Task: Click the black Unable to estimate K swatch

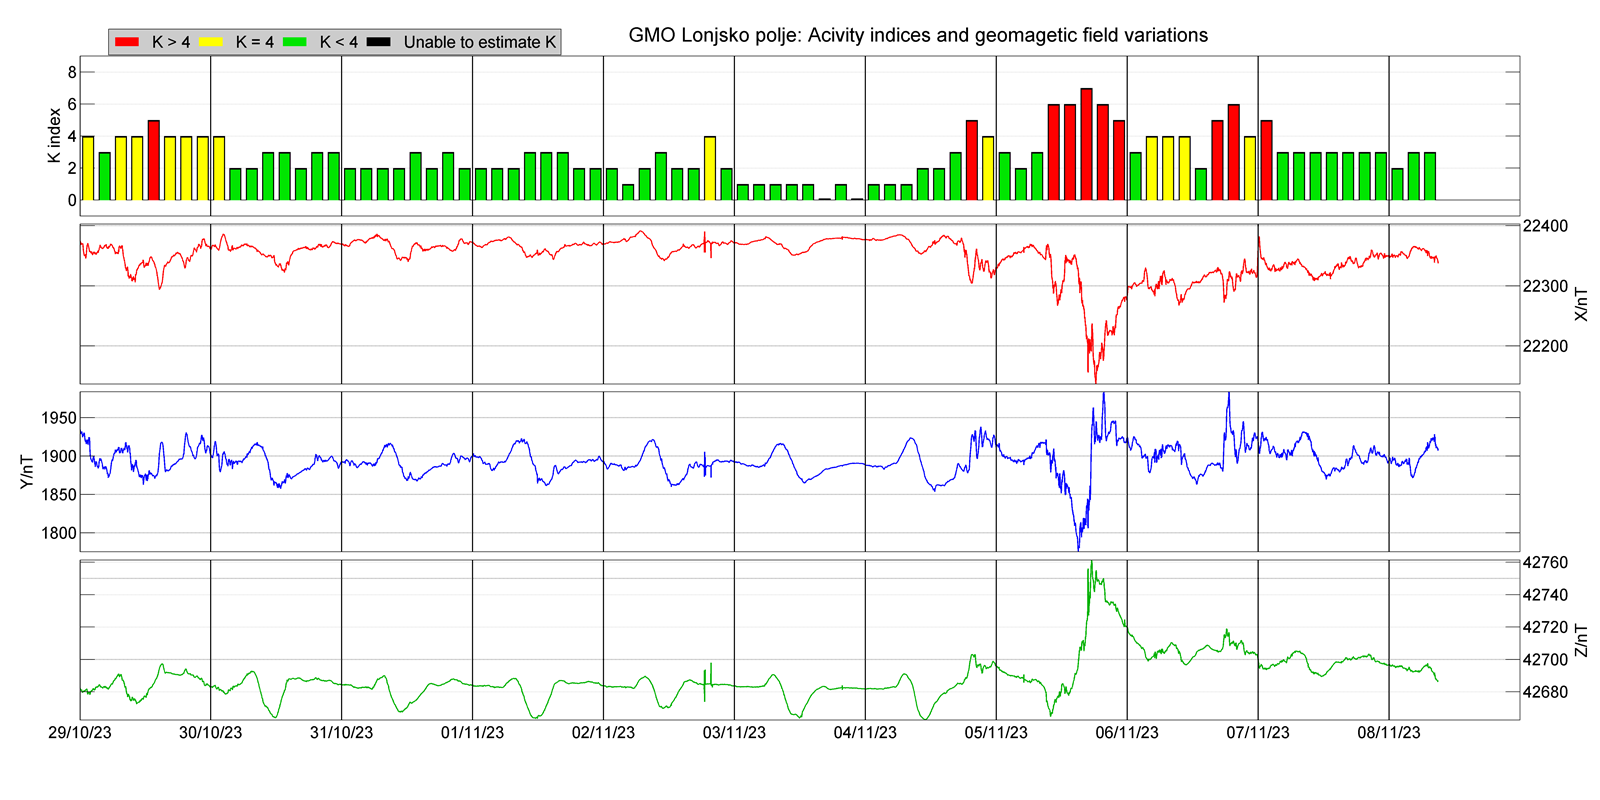Action: [379, 42]
